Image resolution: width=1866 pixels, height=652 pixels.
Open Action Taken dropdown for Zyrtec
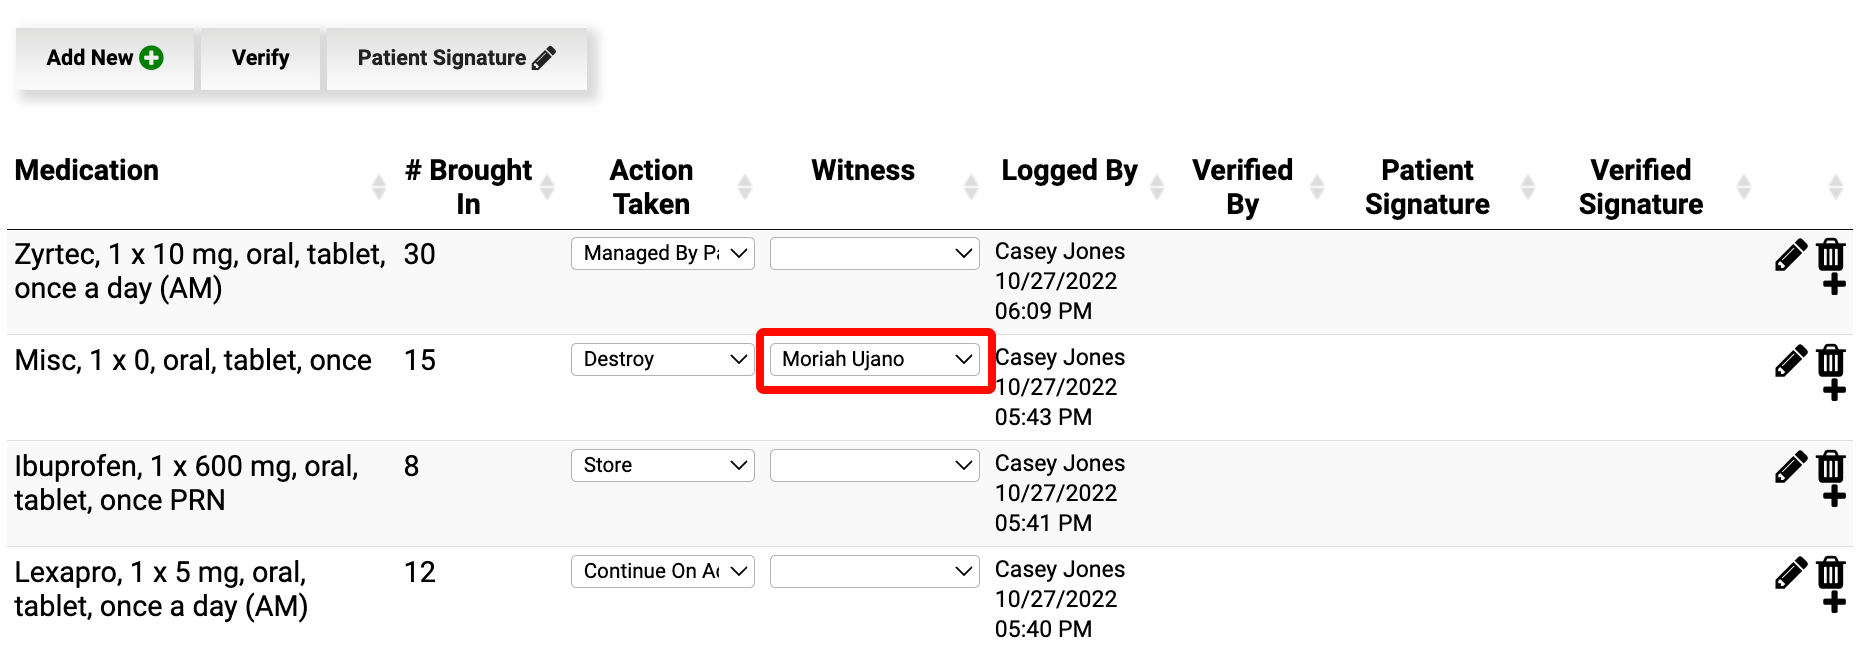coord(663,254)
